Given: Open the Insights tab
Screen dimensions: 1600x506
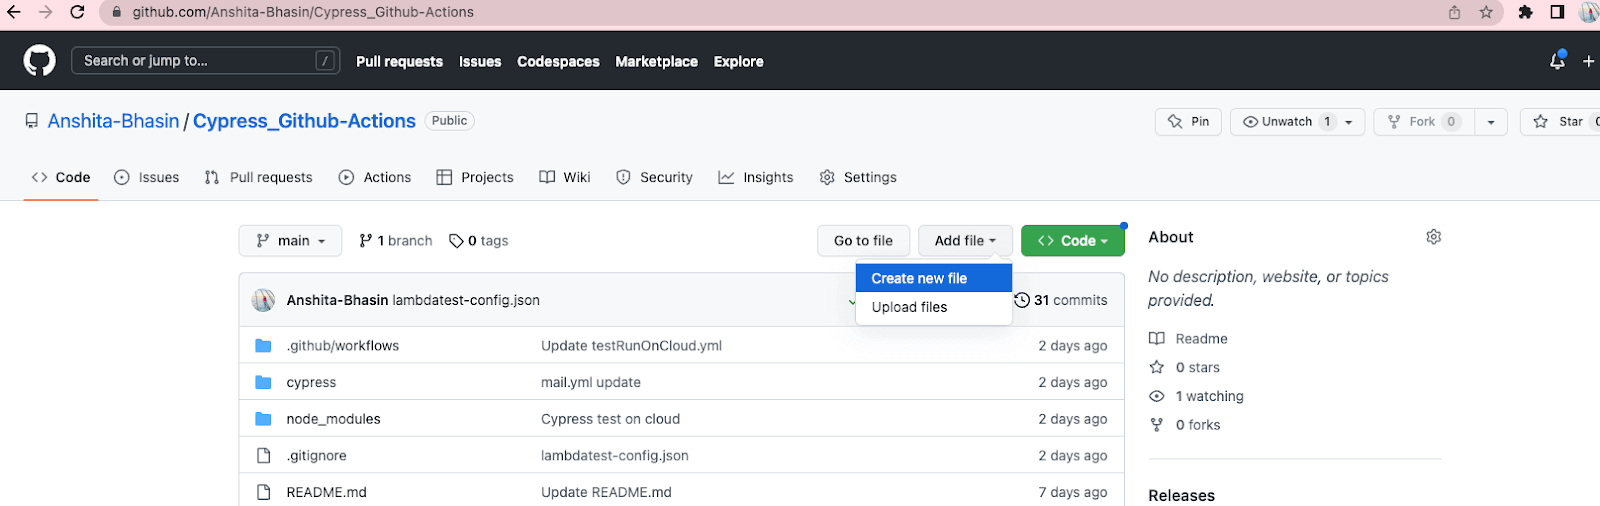Looking at the screenshot, I should (x=756, y=177).
